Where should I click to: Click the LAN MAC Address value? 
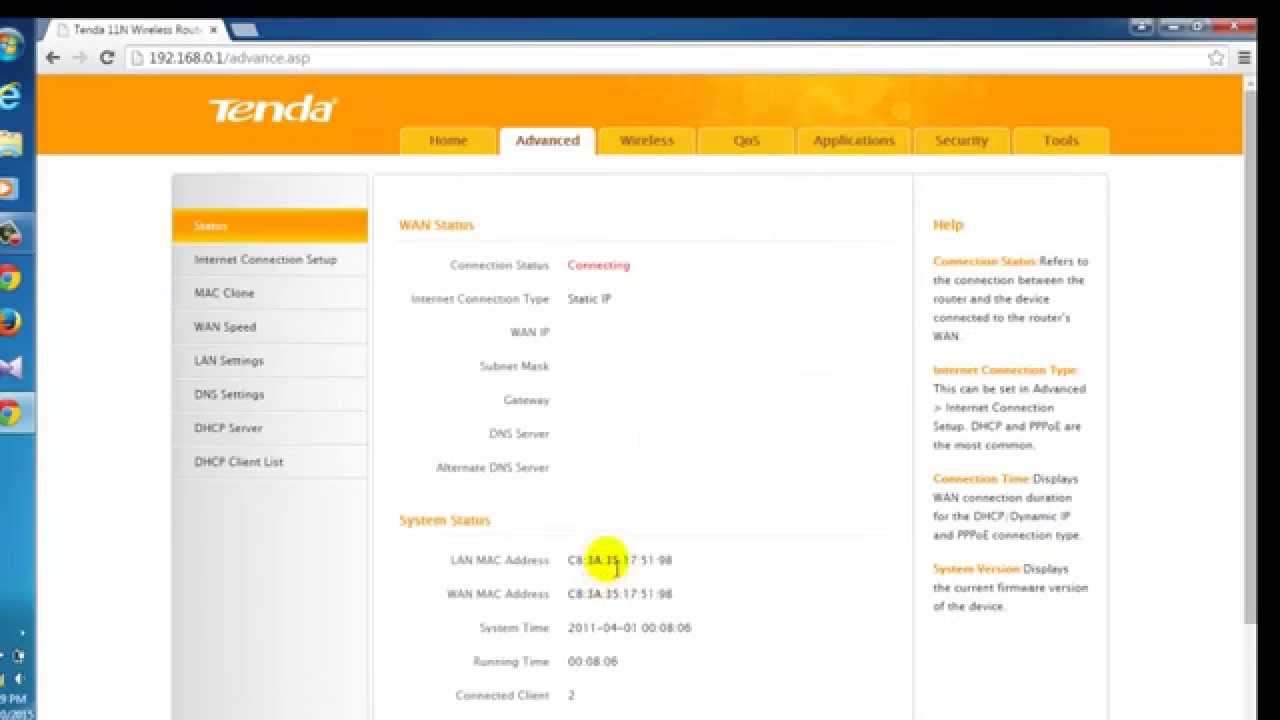click(x=620, y=560)
